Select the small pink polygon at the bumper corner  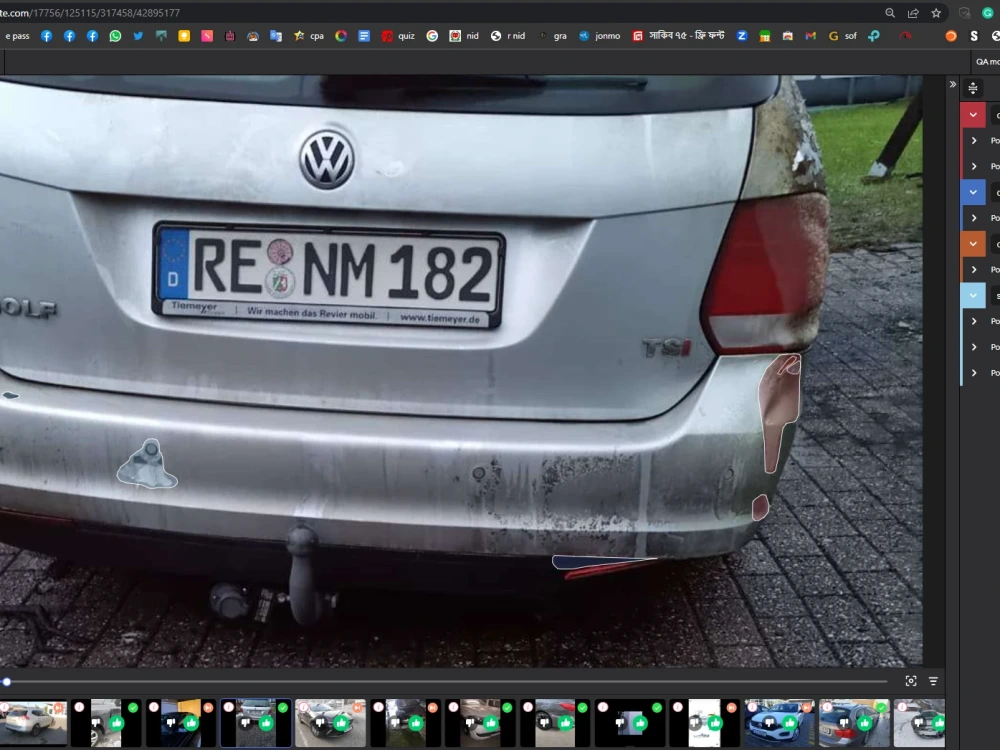(x=760, y=508)
